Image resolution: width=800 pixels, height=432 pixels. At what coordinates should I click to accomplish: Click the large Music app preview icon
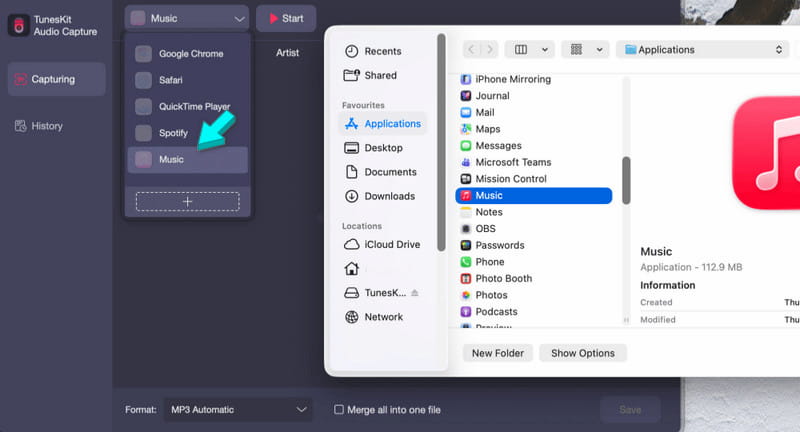coord(766,153)
